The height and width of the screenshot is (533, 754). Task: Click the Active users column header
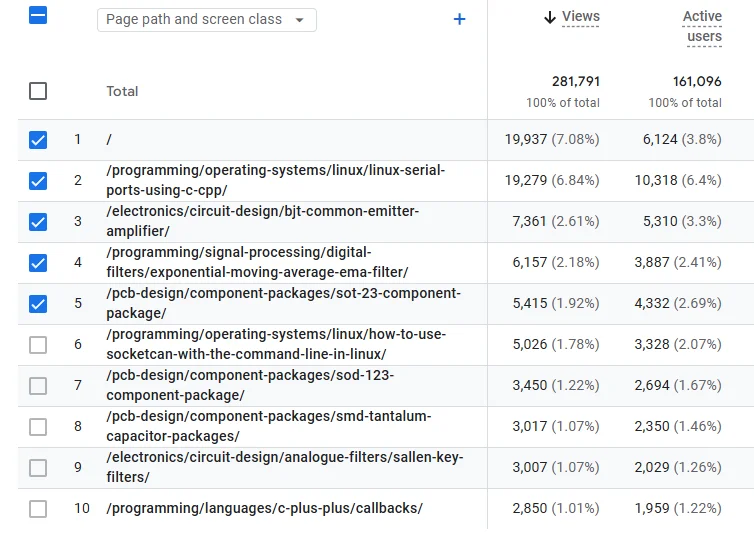click(702, 26)
